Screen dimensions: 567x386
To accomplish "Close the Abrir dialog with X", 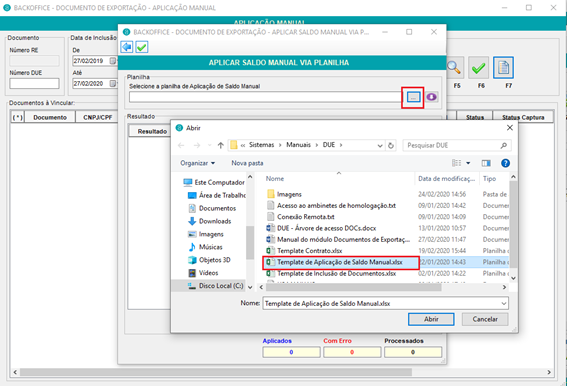I will [510, 128].
